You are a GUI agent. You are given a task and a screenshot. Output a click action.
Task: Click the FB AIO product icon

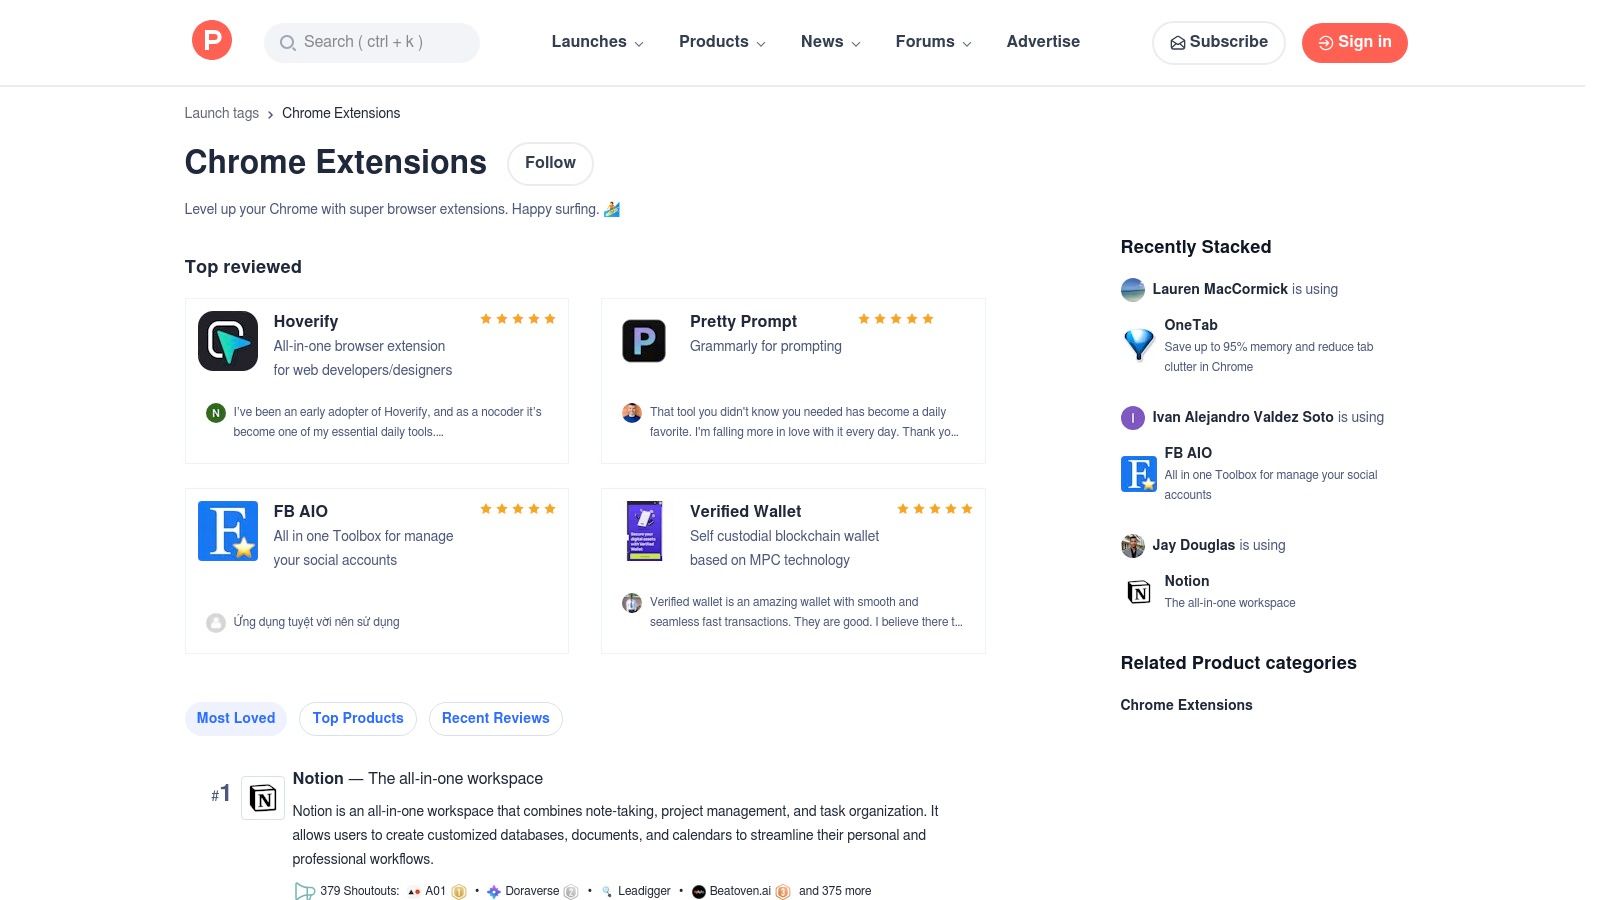point(227,530)
